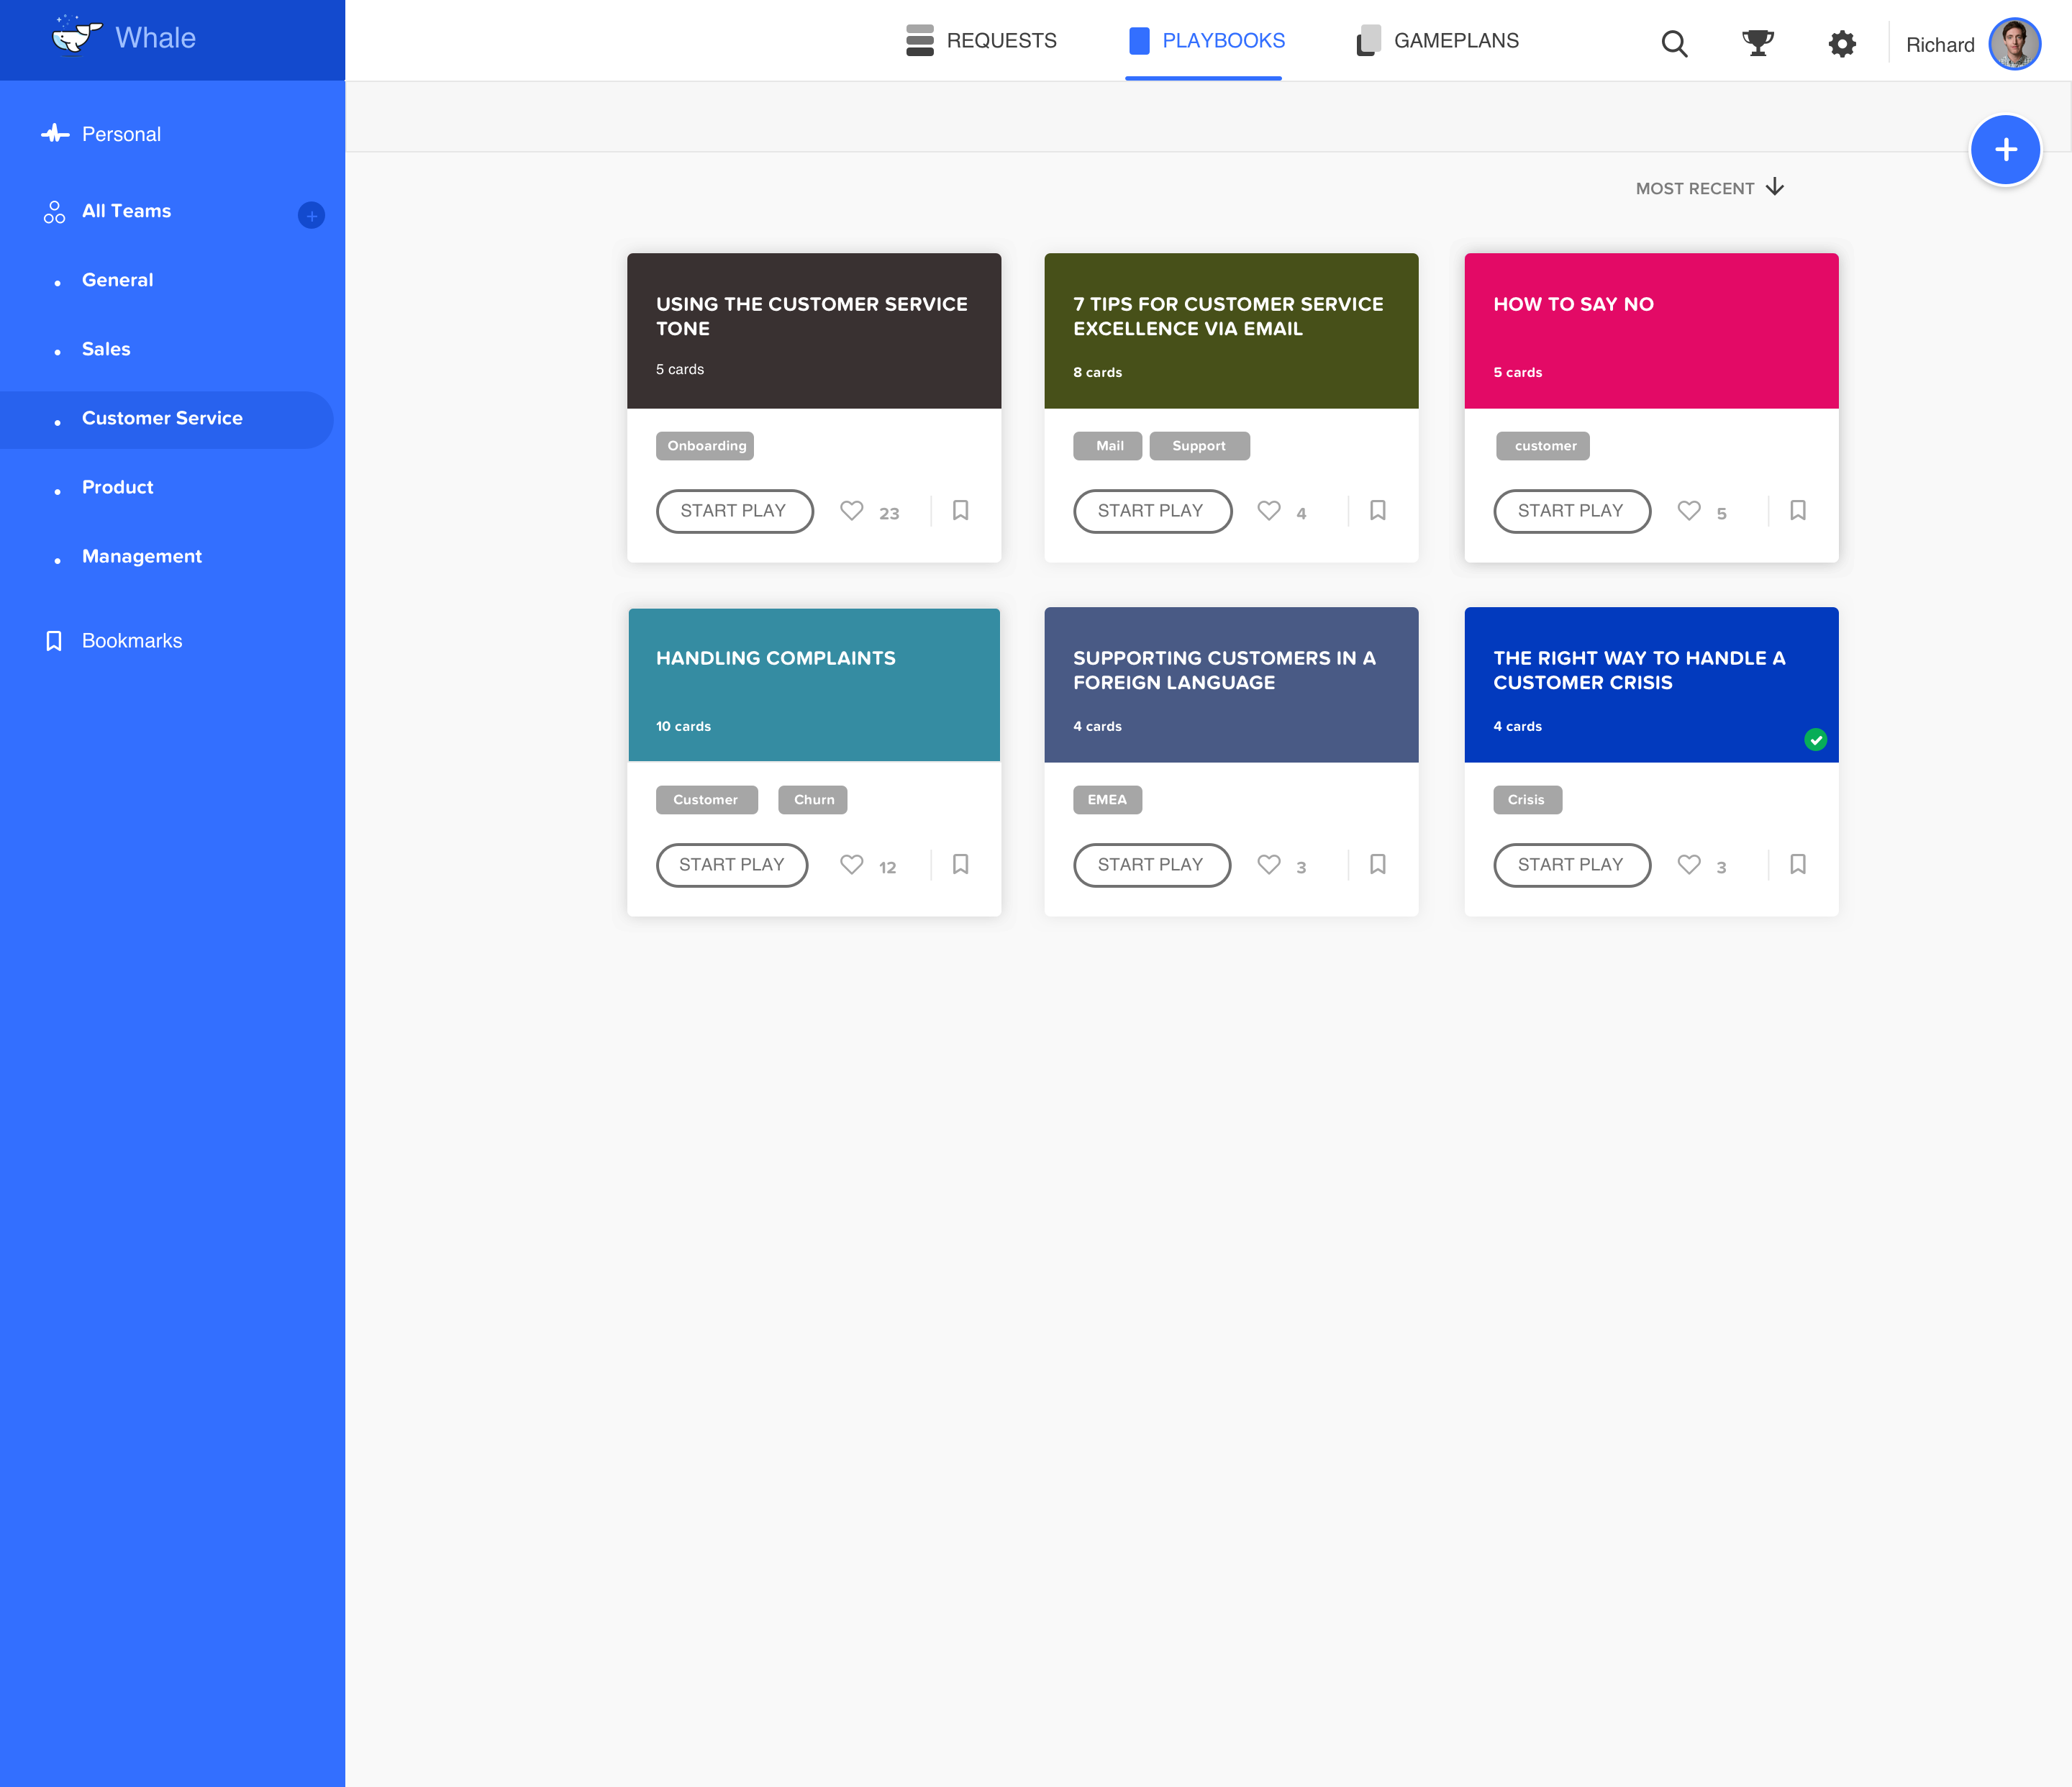The width and height of the screenshot is (2072, 1787).
Task: Click the pink How To Say No header
Action: click(1651, 331)
